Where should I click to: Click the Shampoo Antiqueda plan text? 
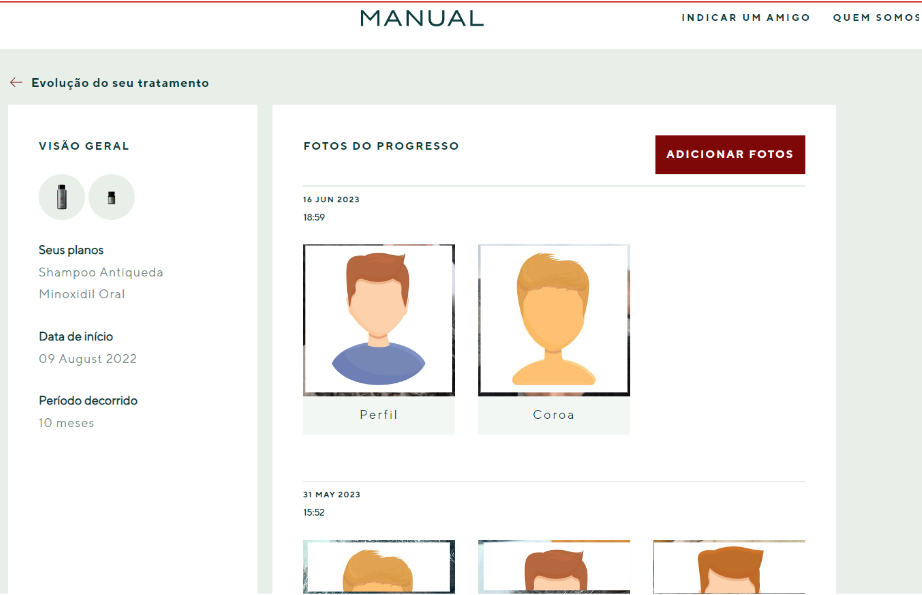[x=101, y=272]
